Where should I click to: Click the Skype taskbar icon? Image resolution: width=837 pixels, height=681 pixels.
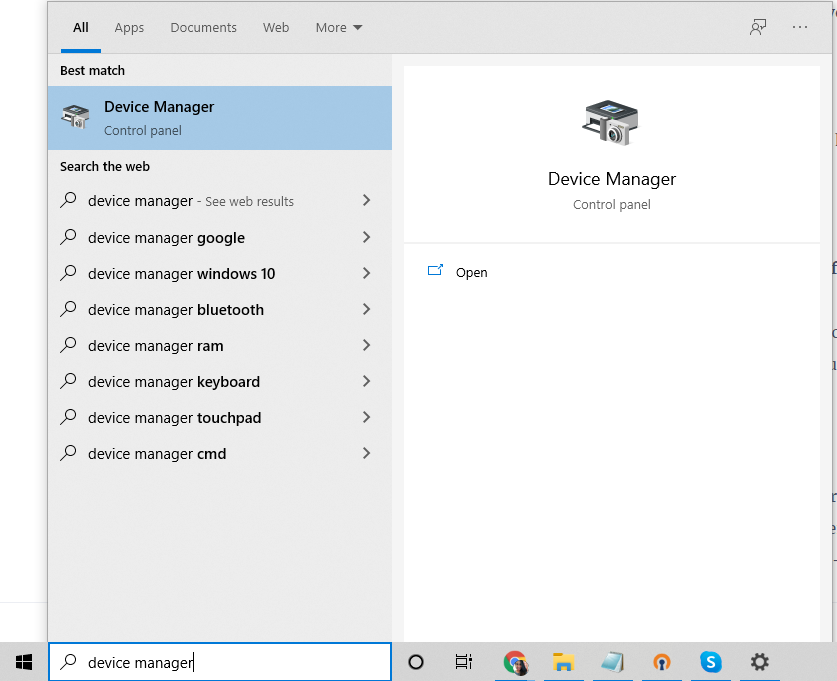click(x=711, y=662)
